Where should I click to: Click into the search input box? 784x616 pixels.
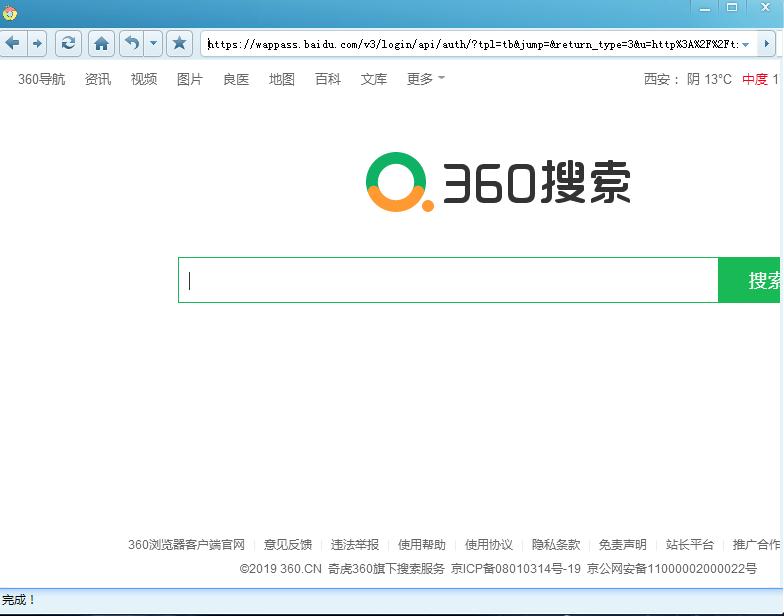coord(448,280)
